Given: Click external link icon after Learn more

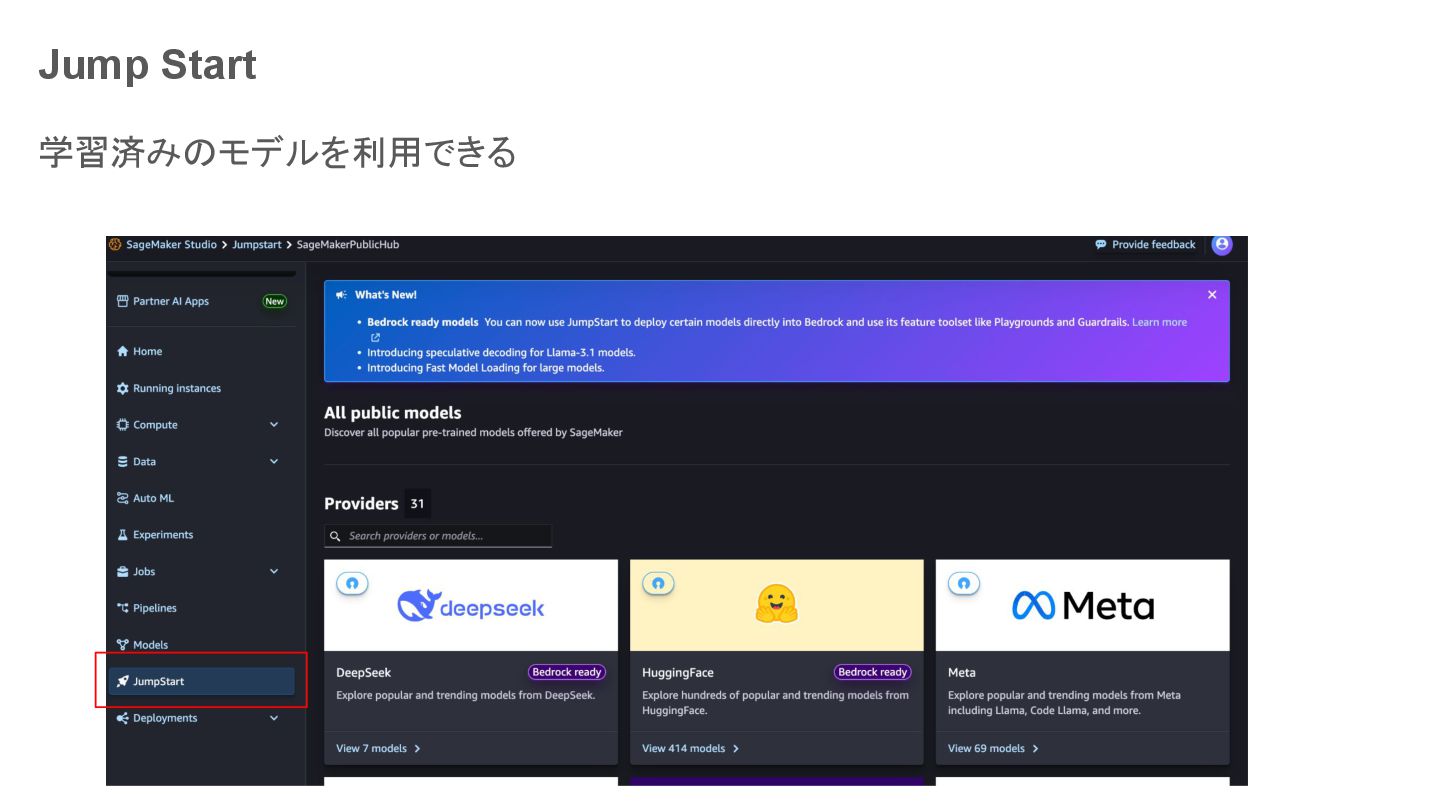Looking at the screenshot, I should coord(375,338).
